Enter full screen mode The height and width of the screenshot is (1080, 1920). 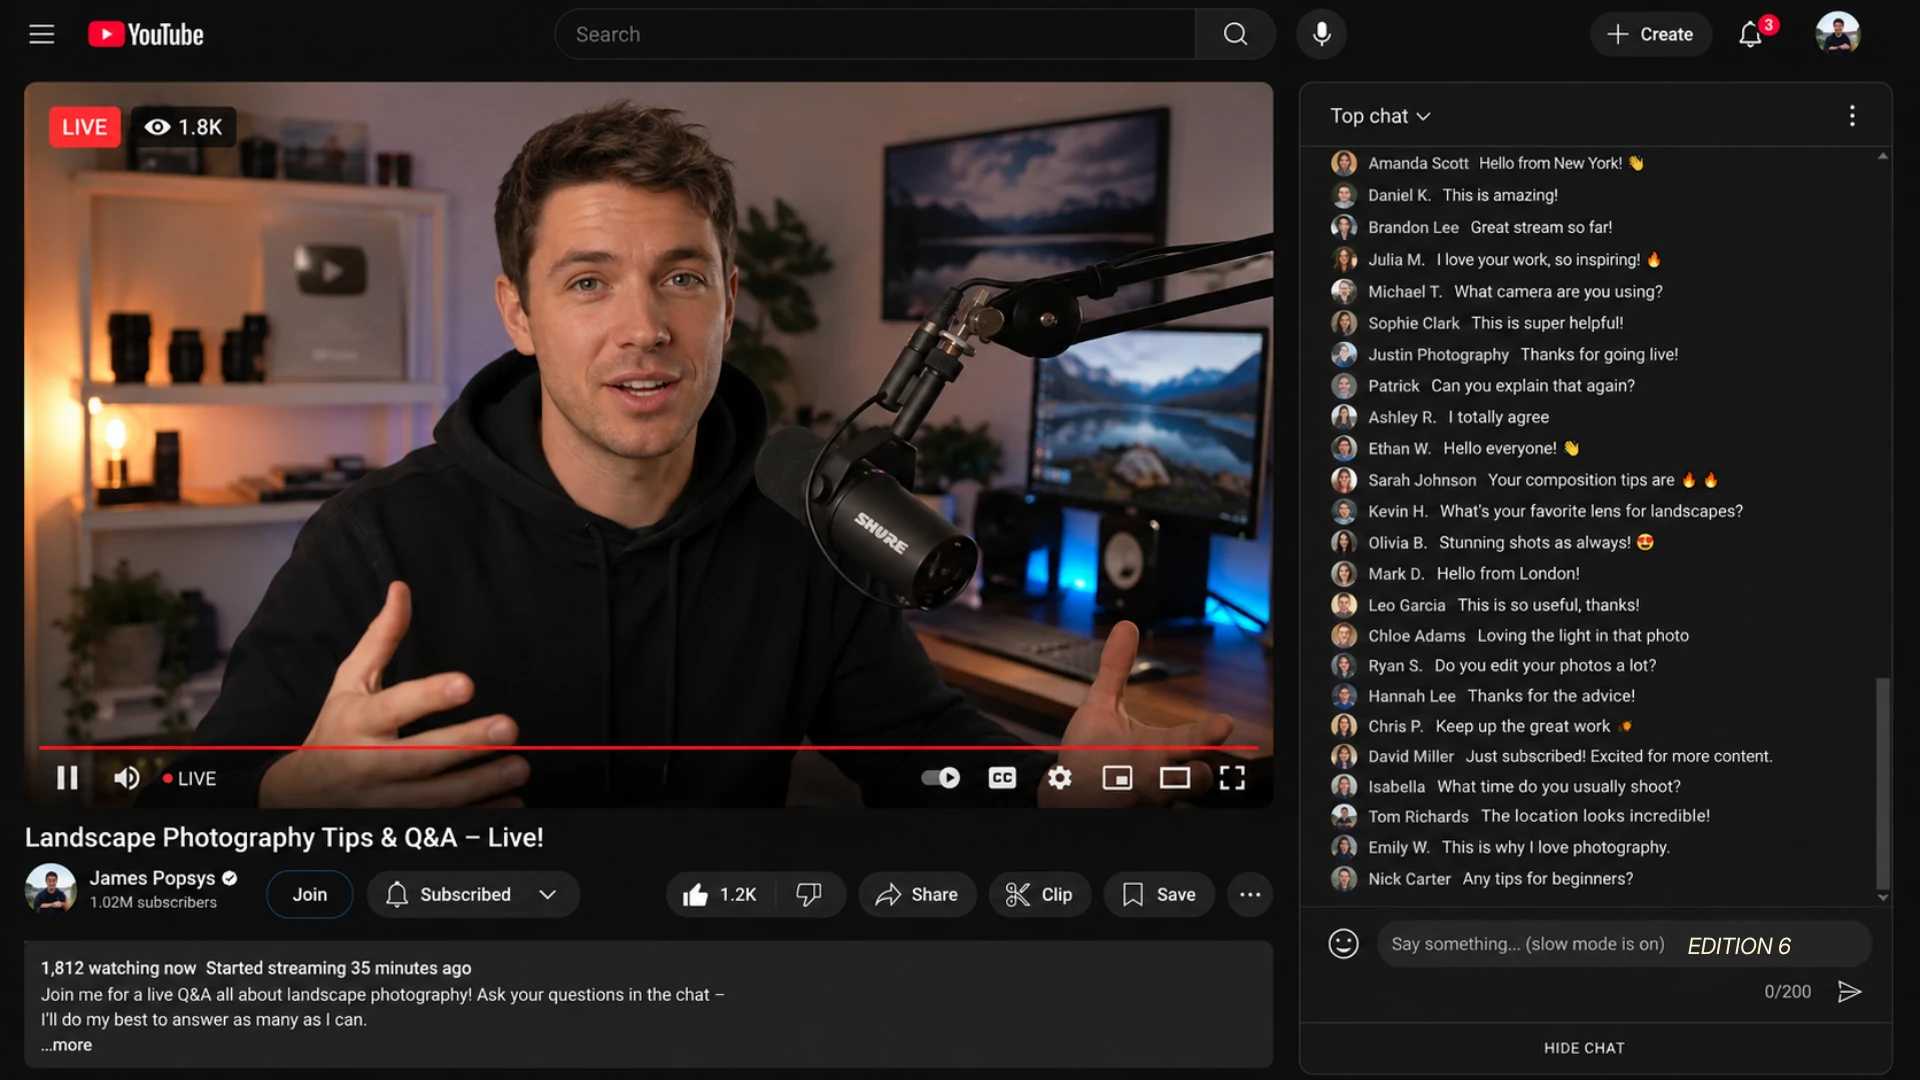click(x=1232, y=778)
